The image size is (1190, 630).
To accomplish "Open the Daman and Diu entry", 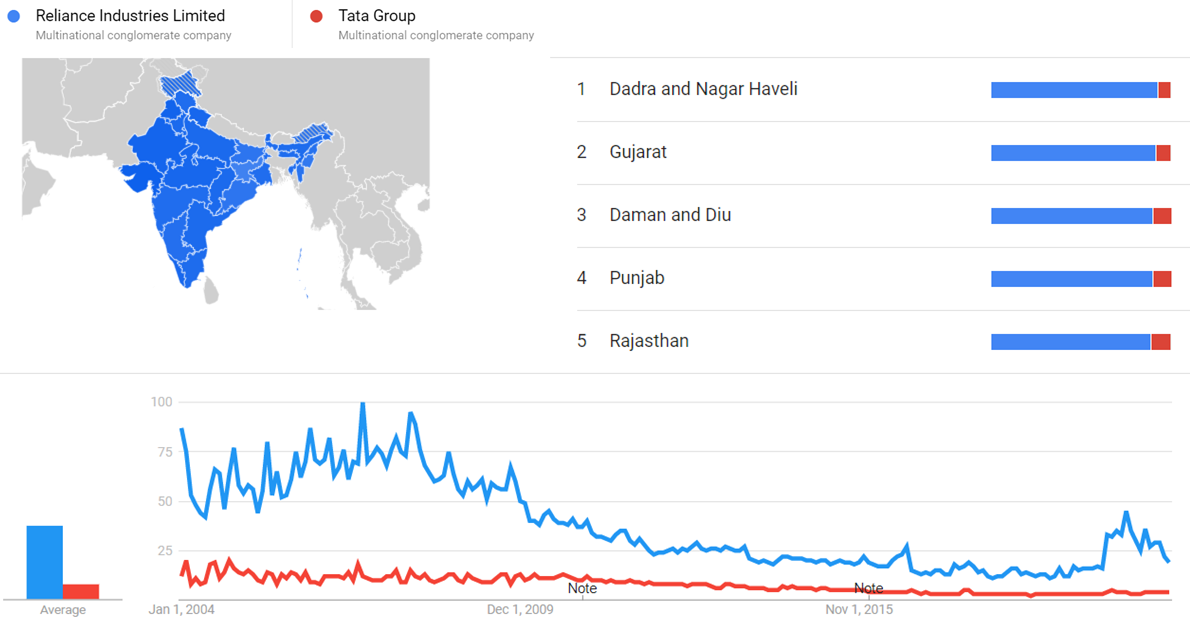I will click(x=883, y=216).
